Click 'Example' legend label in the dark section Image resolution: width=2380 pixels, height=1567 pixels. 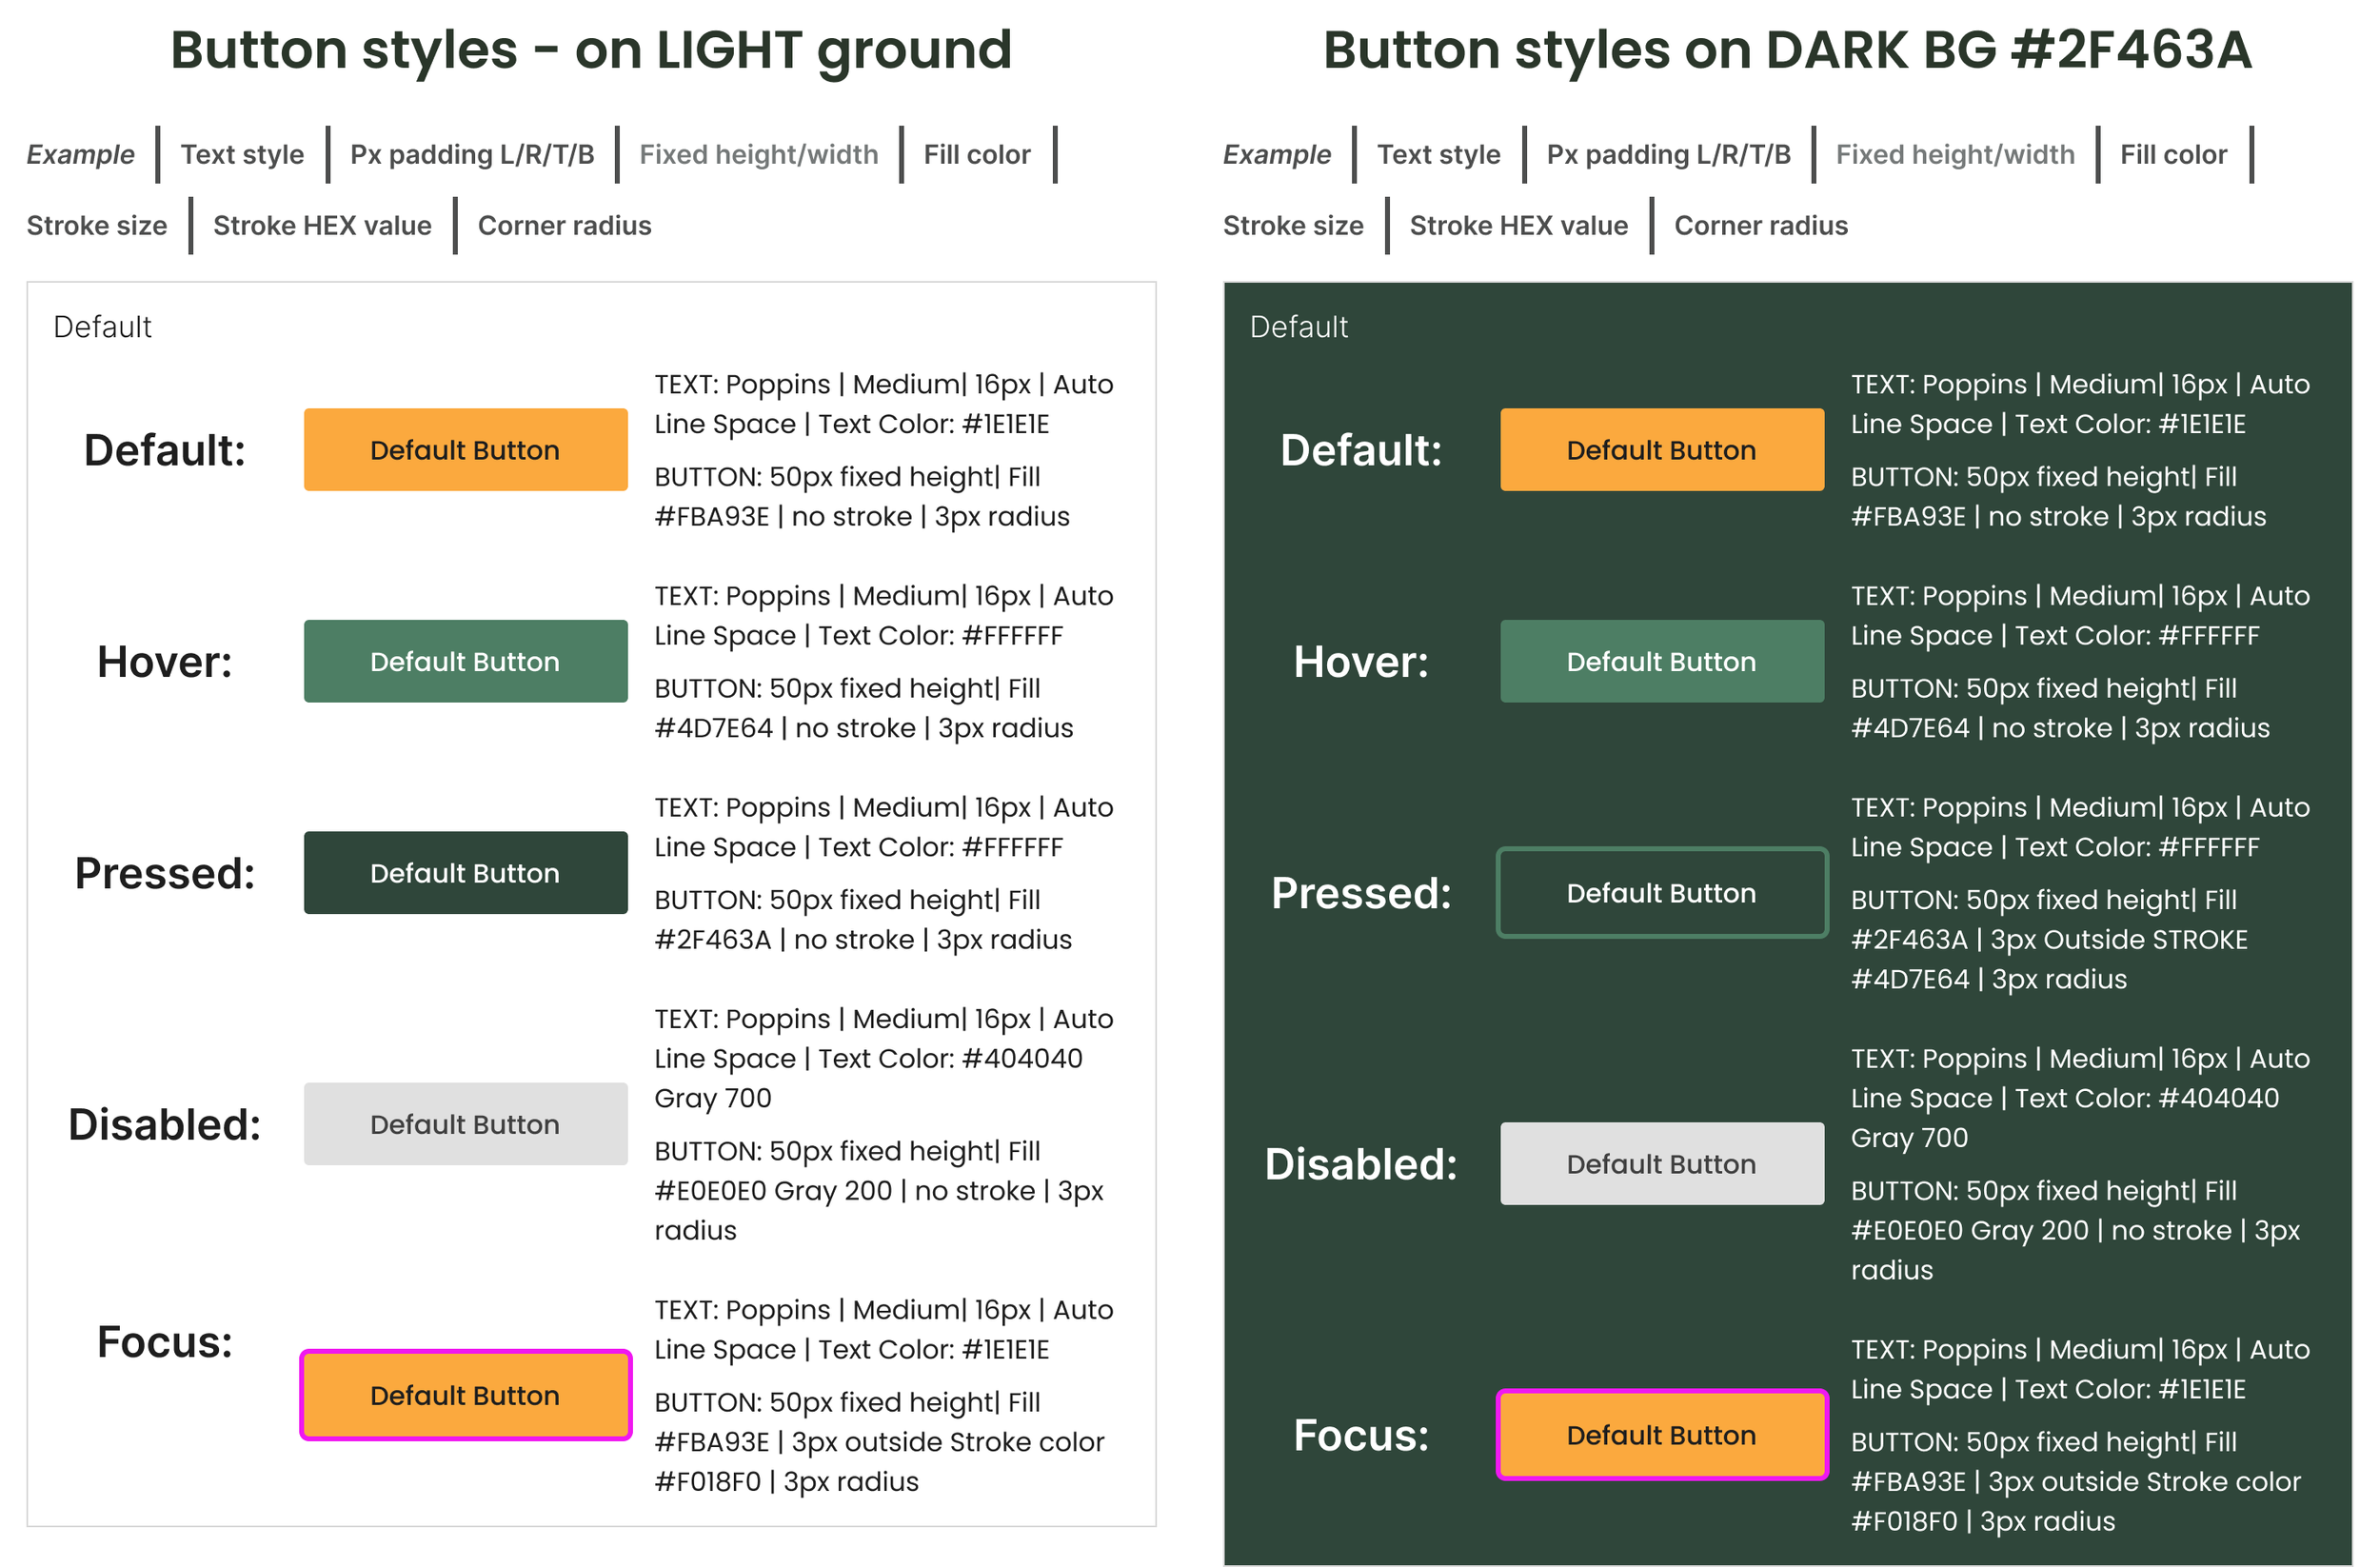coord(1277,154)
